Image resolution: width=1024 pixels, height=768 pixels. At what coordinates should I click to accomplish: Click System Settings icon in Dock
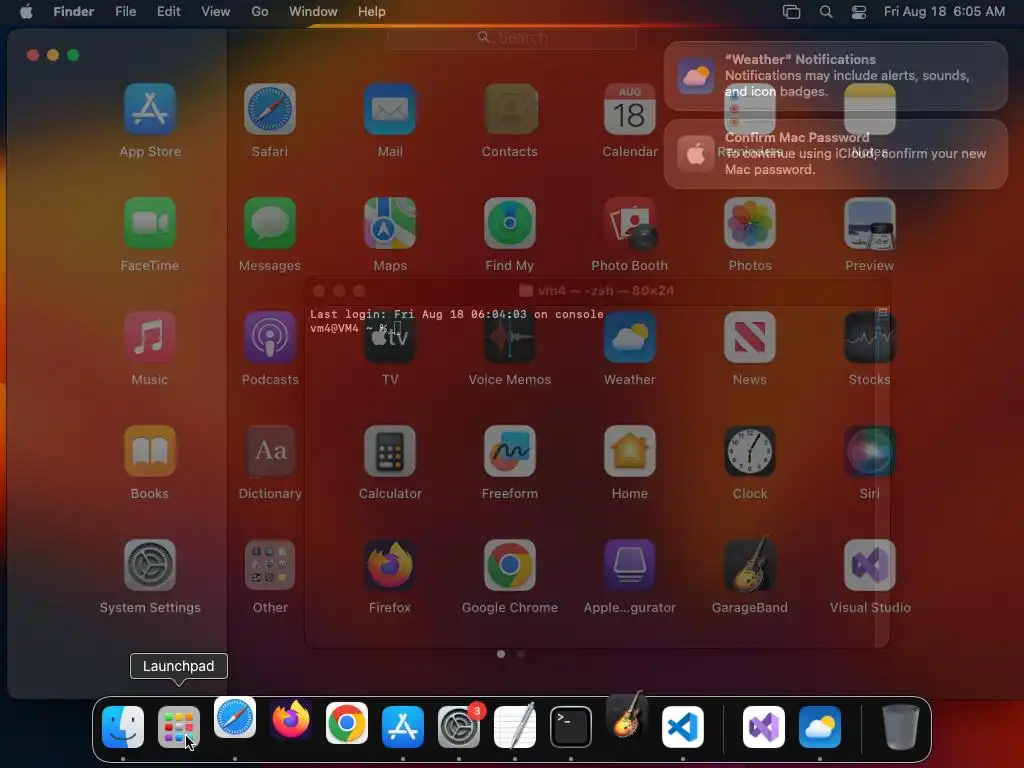pyautogui.click(x=459, y=727)
